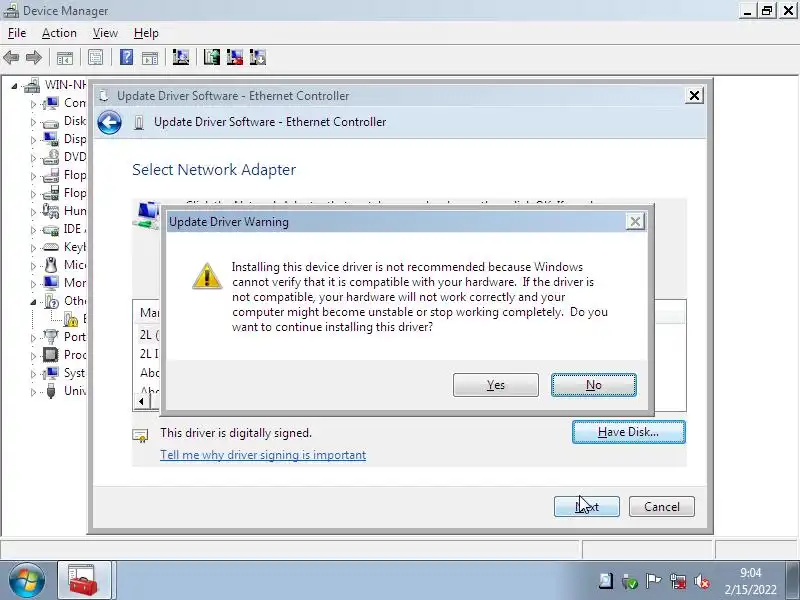Click the WIN-NH computer root node icon
Screen dimensions: 800x600
pos(32,85)
